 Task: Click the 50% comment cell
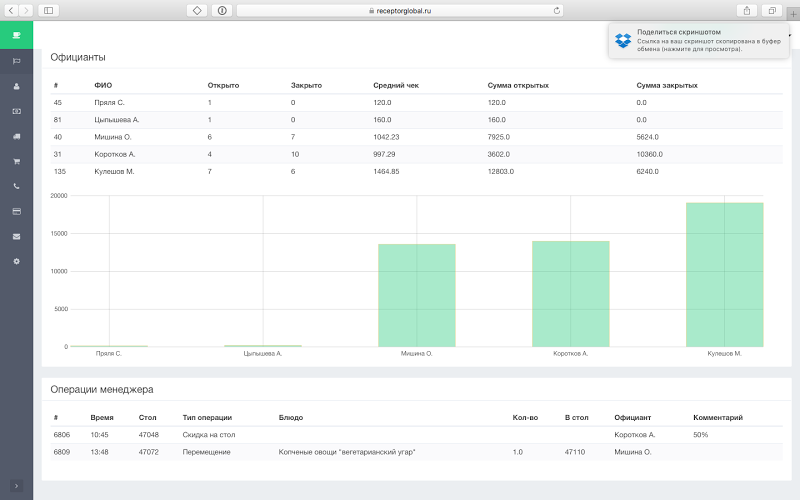[x=701, y=435]
